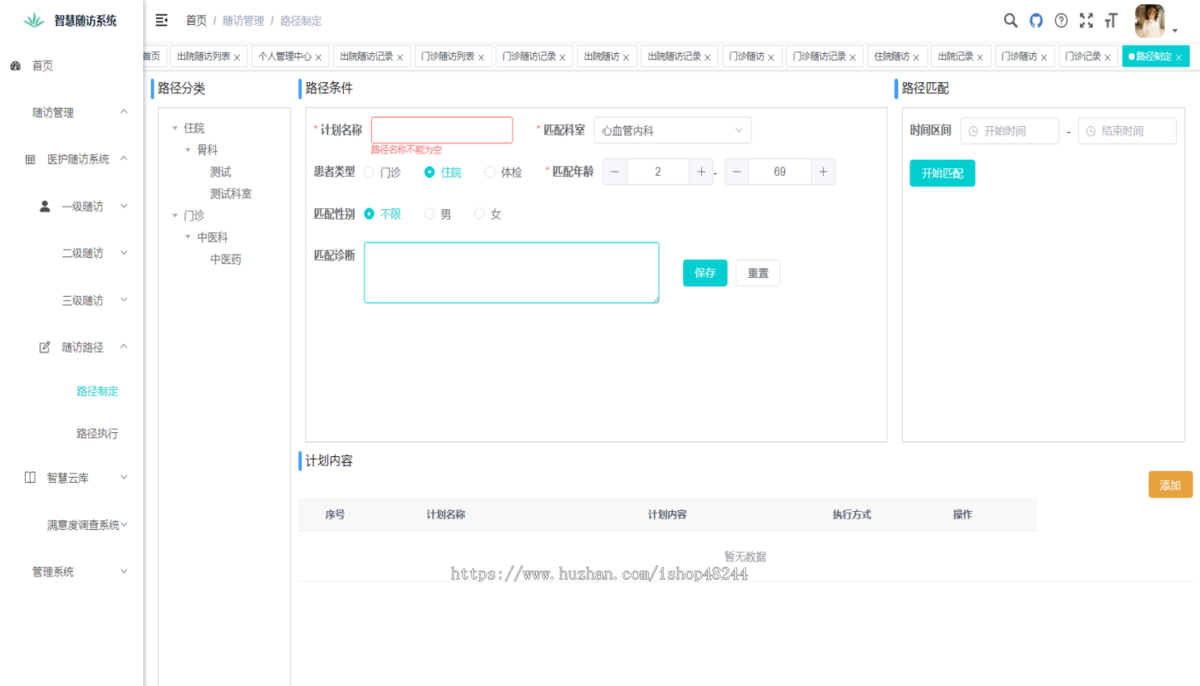Expand the 一级随访 sidebar menu
The width and height of the screenshot is (1200, 686).
coord(124,206)
